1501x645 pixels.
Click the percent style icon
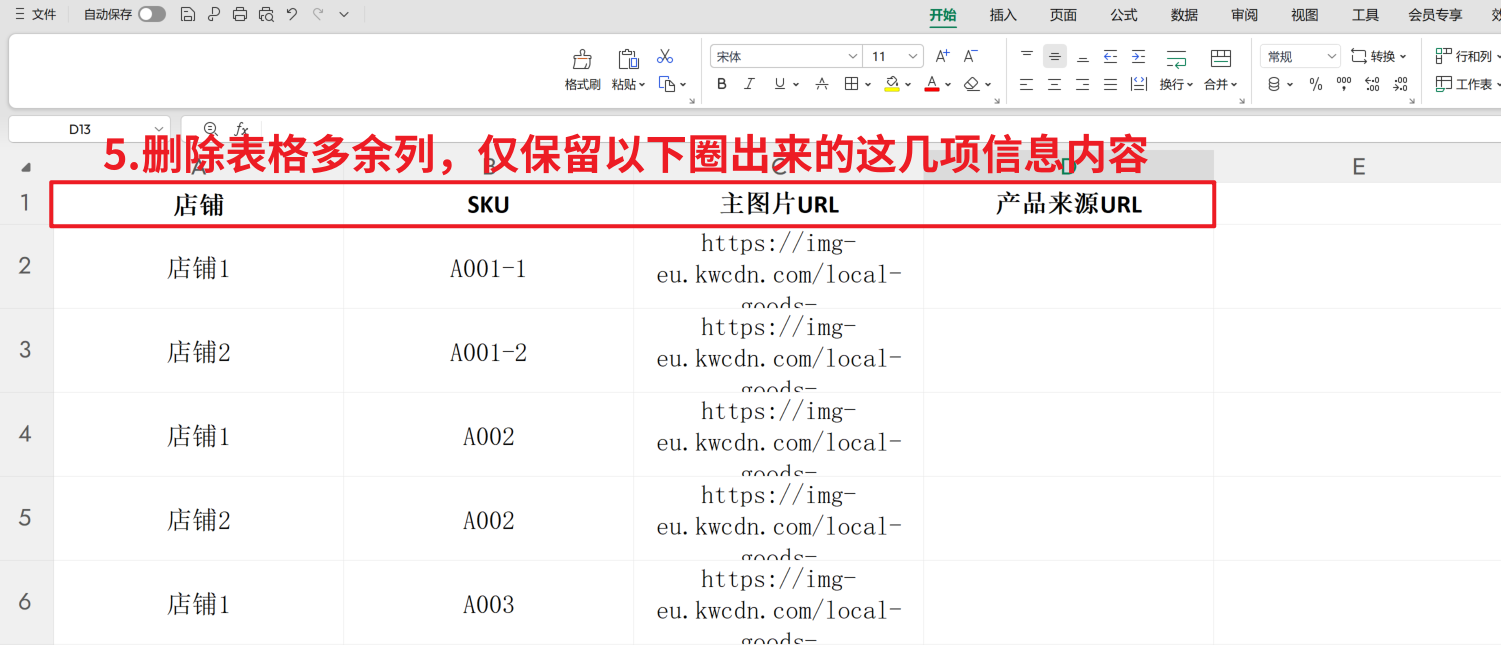[x=1316, y=85]
